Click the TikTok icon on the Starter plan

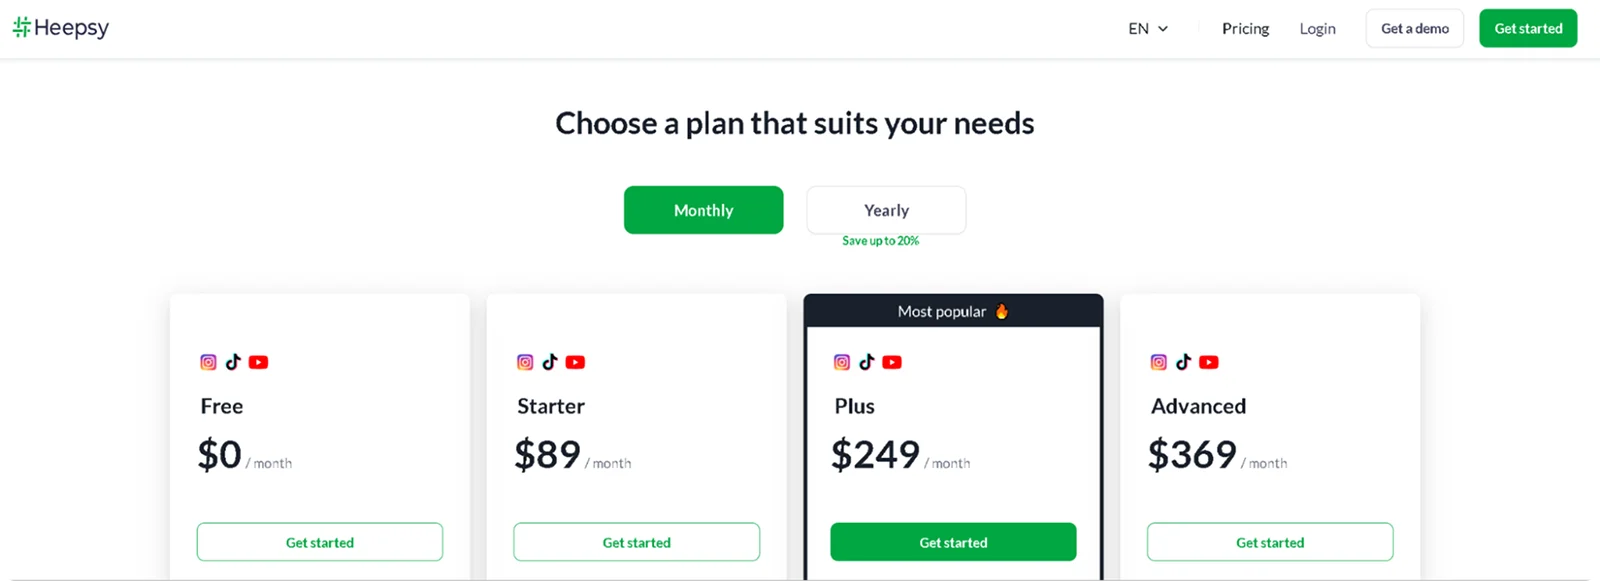coord(550,362)
